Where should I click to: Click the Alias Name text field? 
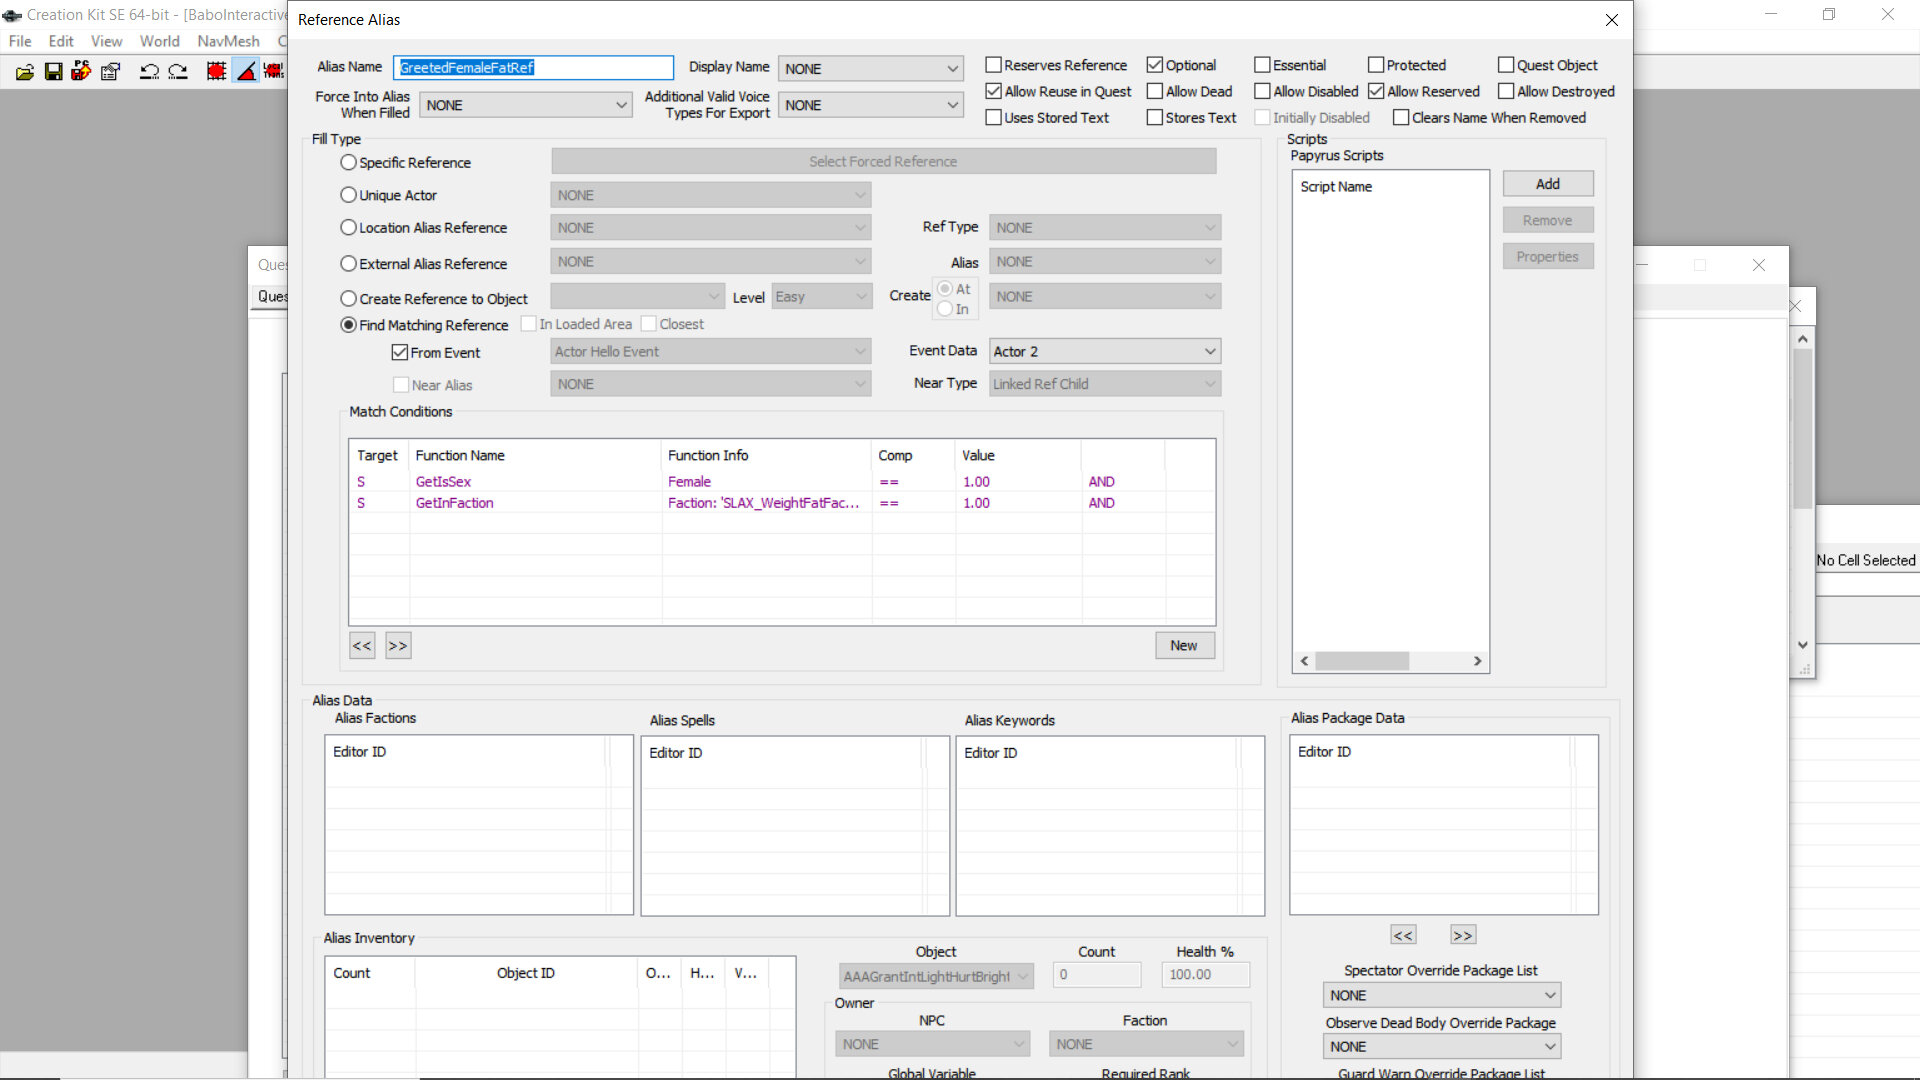coord(534,67)
